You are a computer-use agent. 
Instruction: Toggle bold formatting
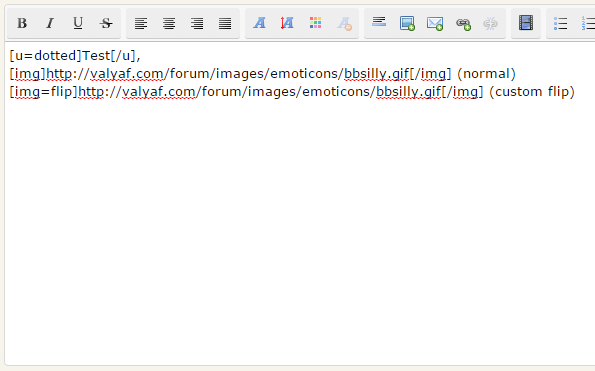[22, 24]
